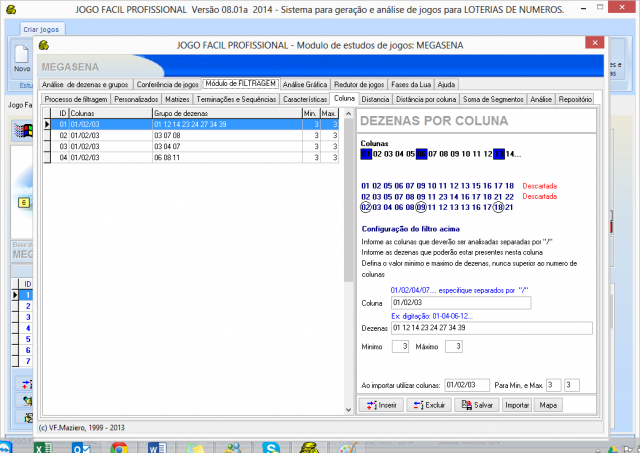Click into the Coluna input field
The width and height of the screenshot is (640, 453).
(x=432, y=303)
